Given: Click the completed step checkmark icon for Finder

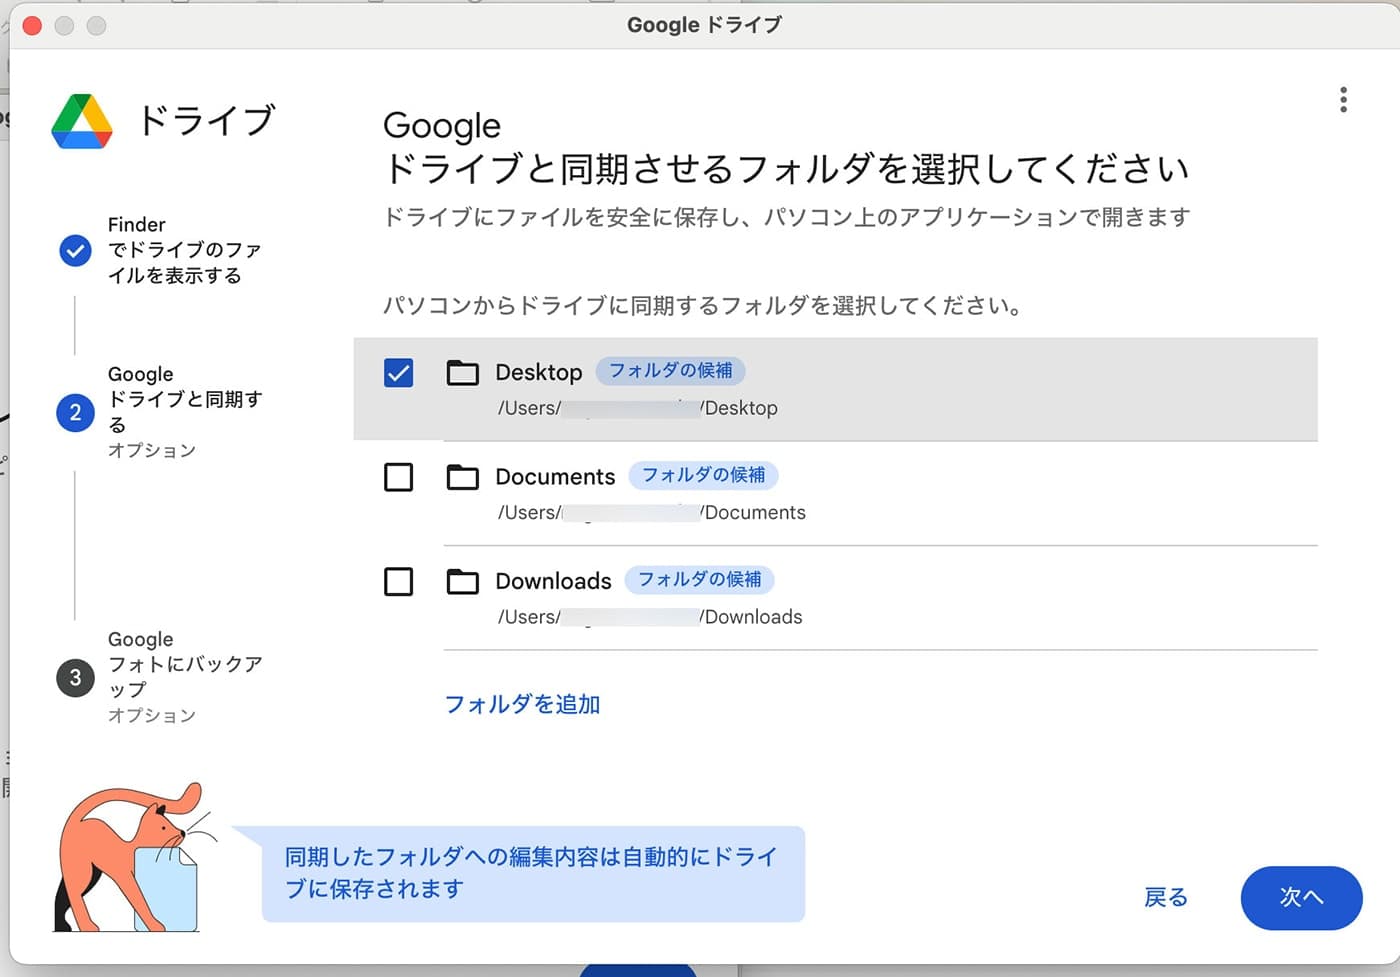Looking at the screenshot, I should pos(75,250).
